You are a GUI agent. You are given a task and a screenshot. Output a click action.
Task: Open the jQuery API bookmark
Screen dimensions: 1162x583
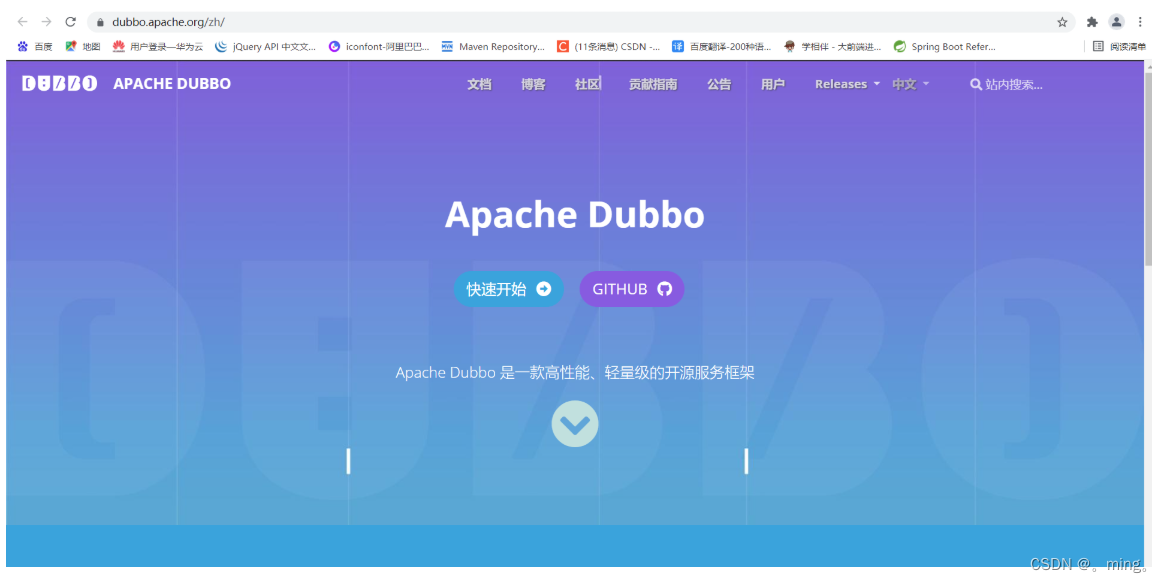[265, 47]
